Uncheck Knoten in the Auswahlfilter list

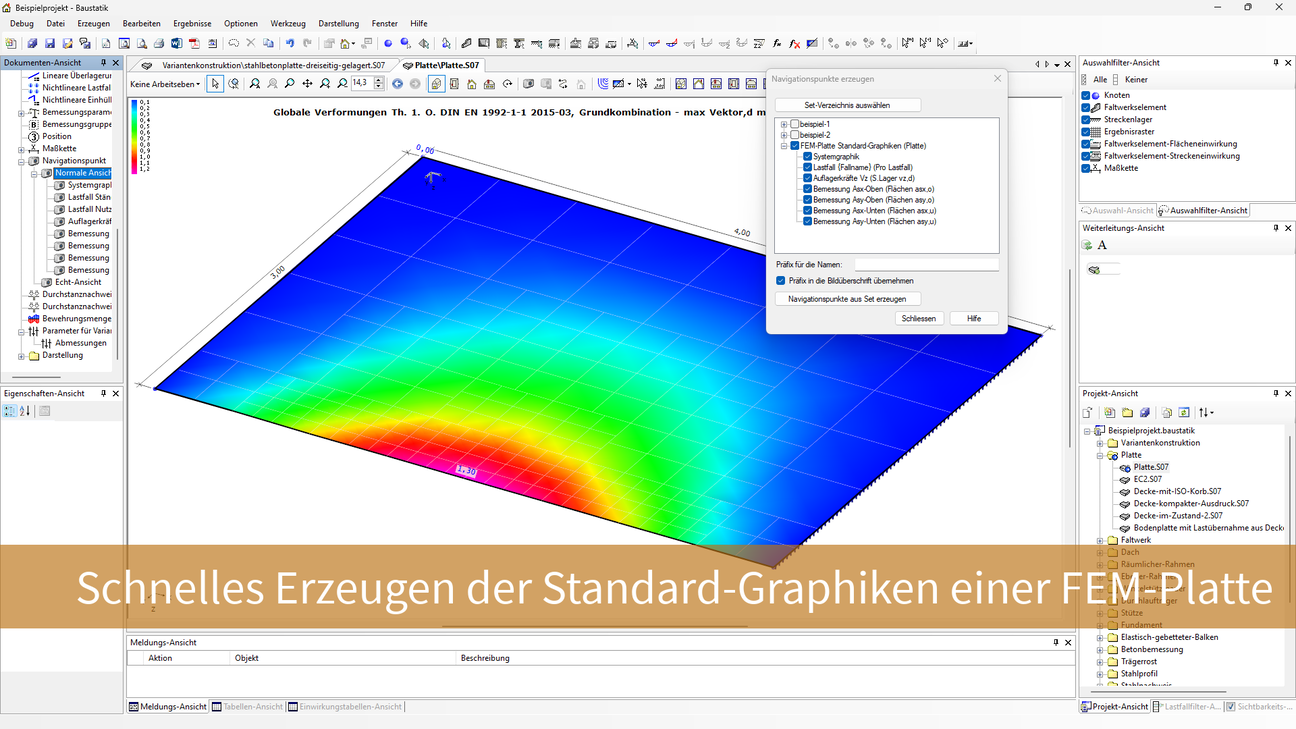1087,95
